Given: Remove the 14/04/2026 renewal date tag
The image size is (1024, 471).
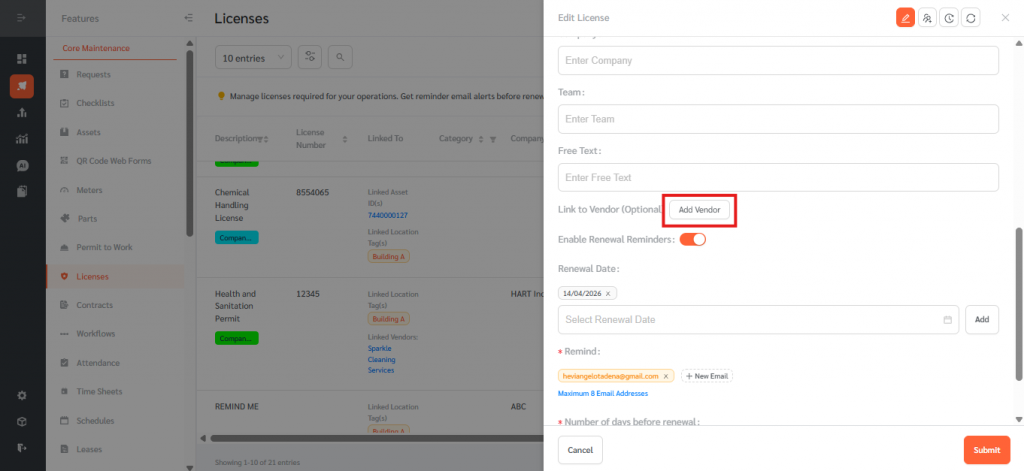Looking at the screenshot, I should 608,293.
